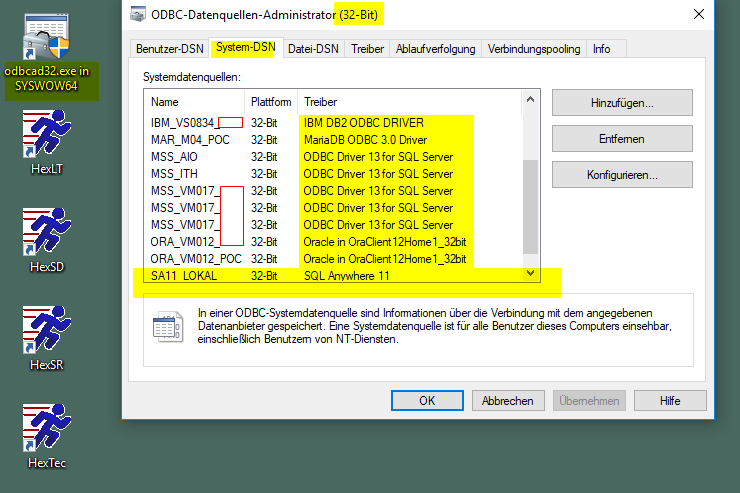Screen dimensions: 740x493
Task: Open the HexSR desktop shortcut
Action: click(47, 338)
